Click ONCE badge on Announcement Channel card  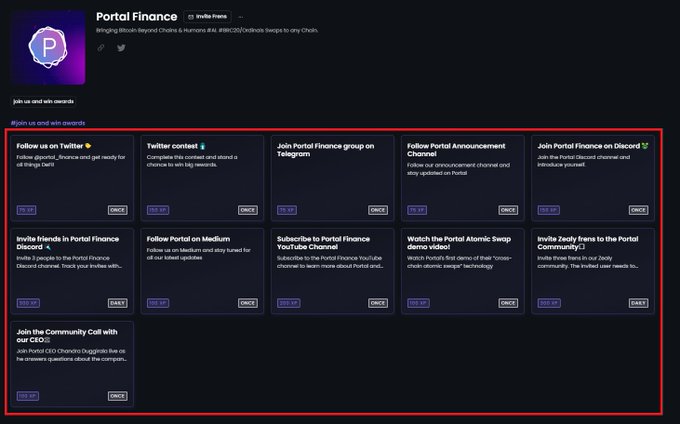click(508, 210)
